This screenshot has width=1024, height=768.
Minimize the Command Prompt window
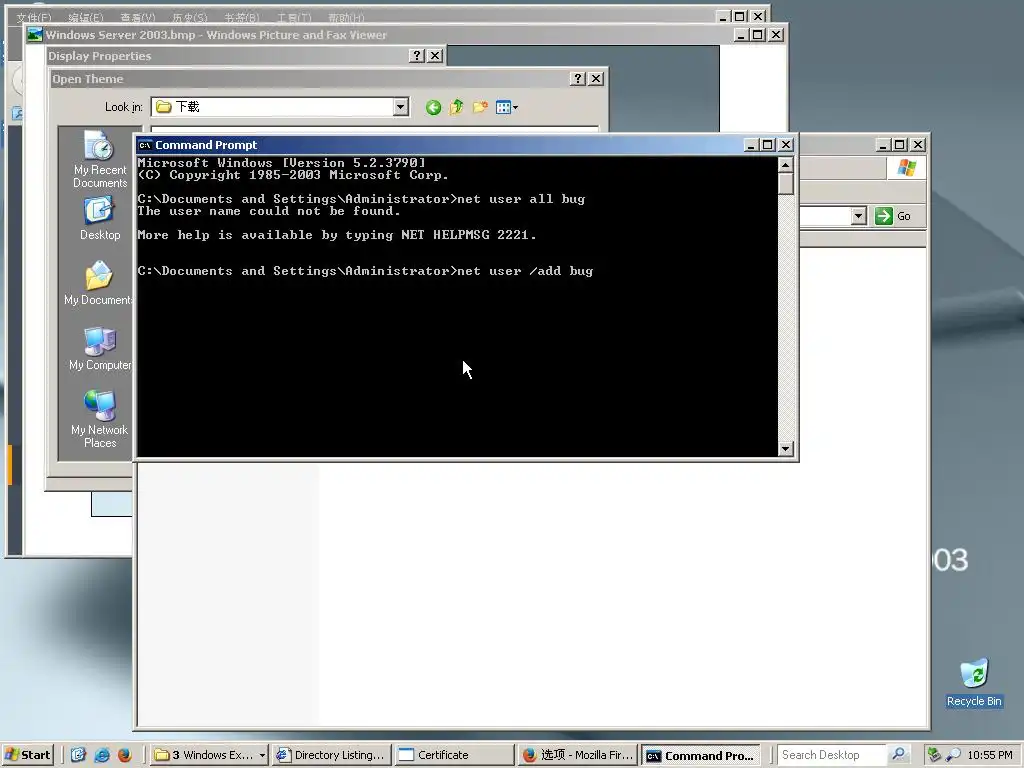tap(752, 145)
